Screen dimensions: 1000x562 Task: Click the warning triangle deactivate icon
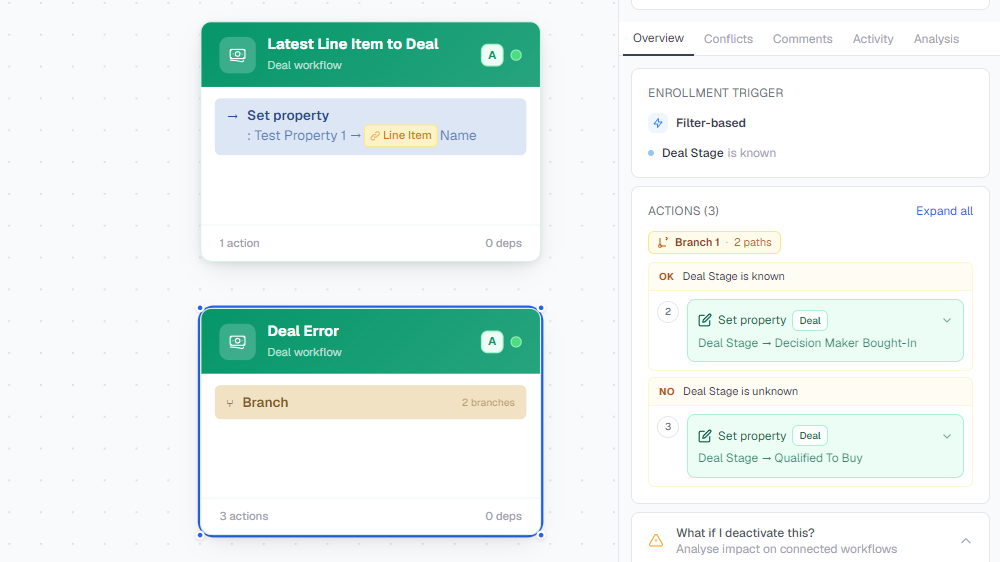(x=656, y=540)
